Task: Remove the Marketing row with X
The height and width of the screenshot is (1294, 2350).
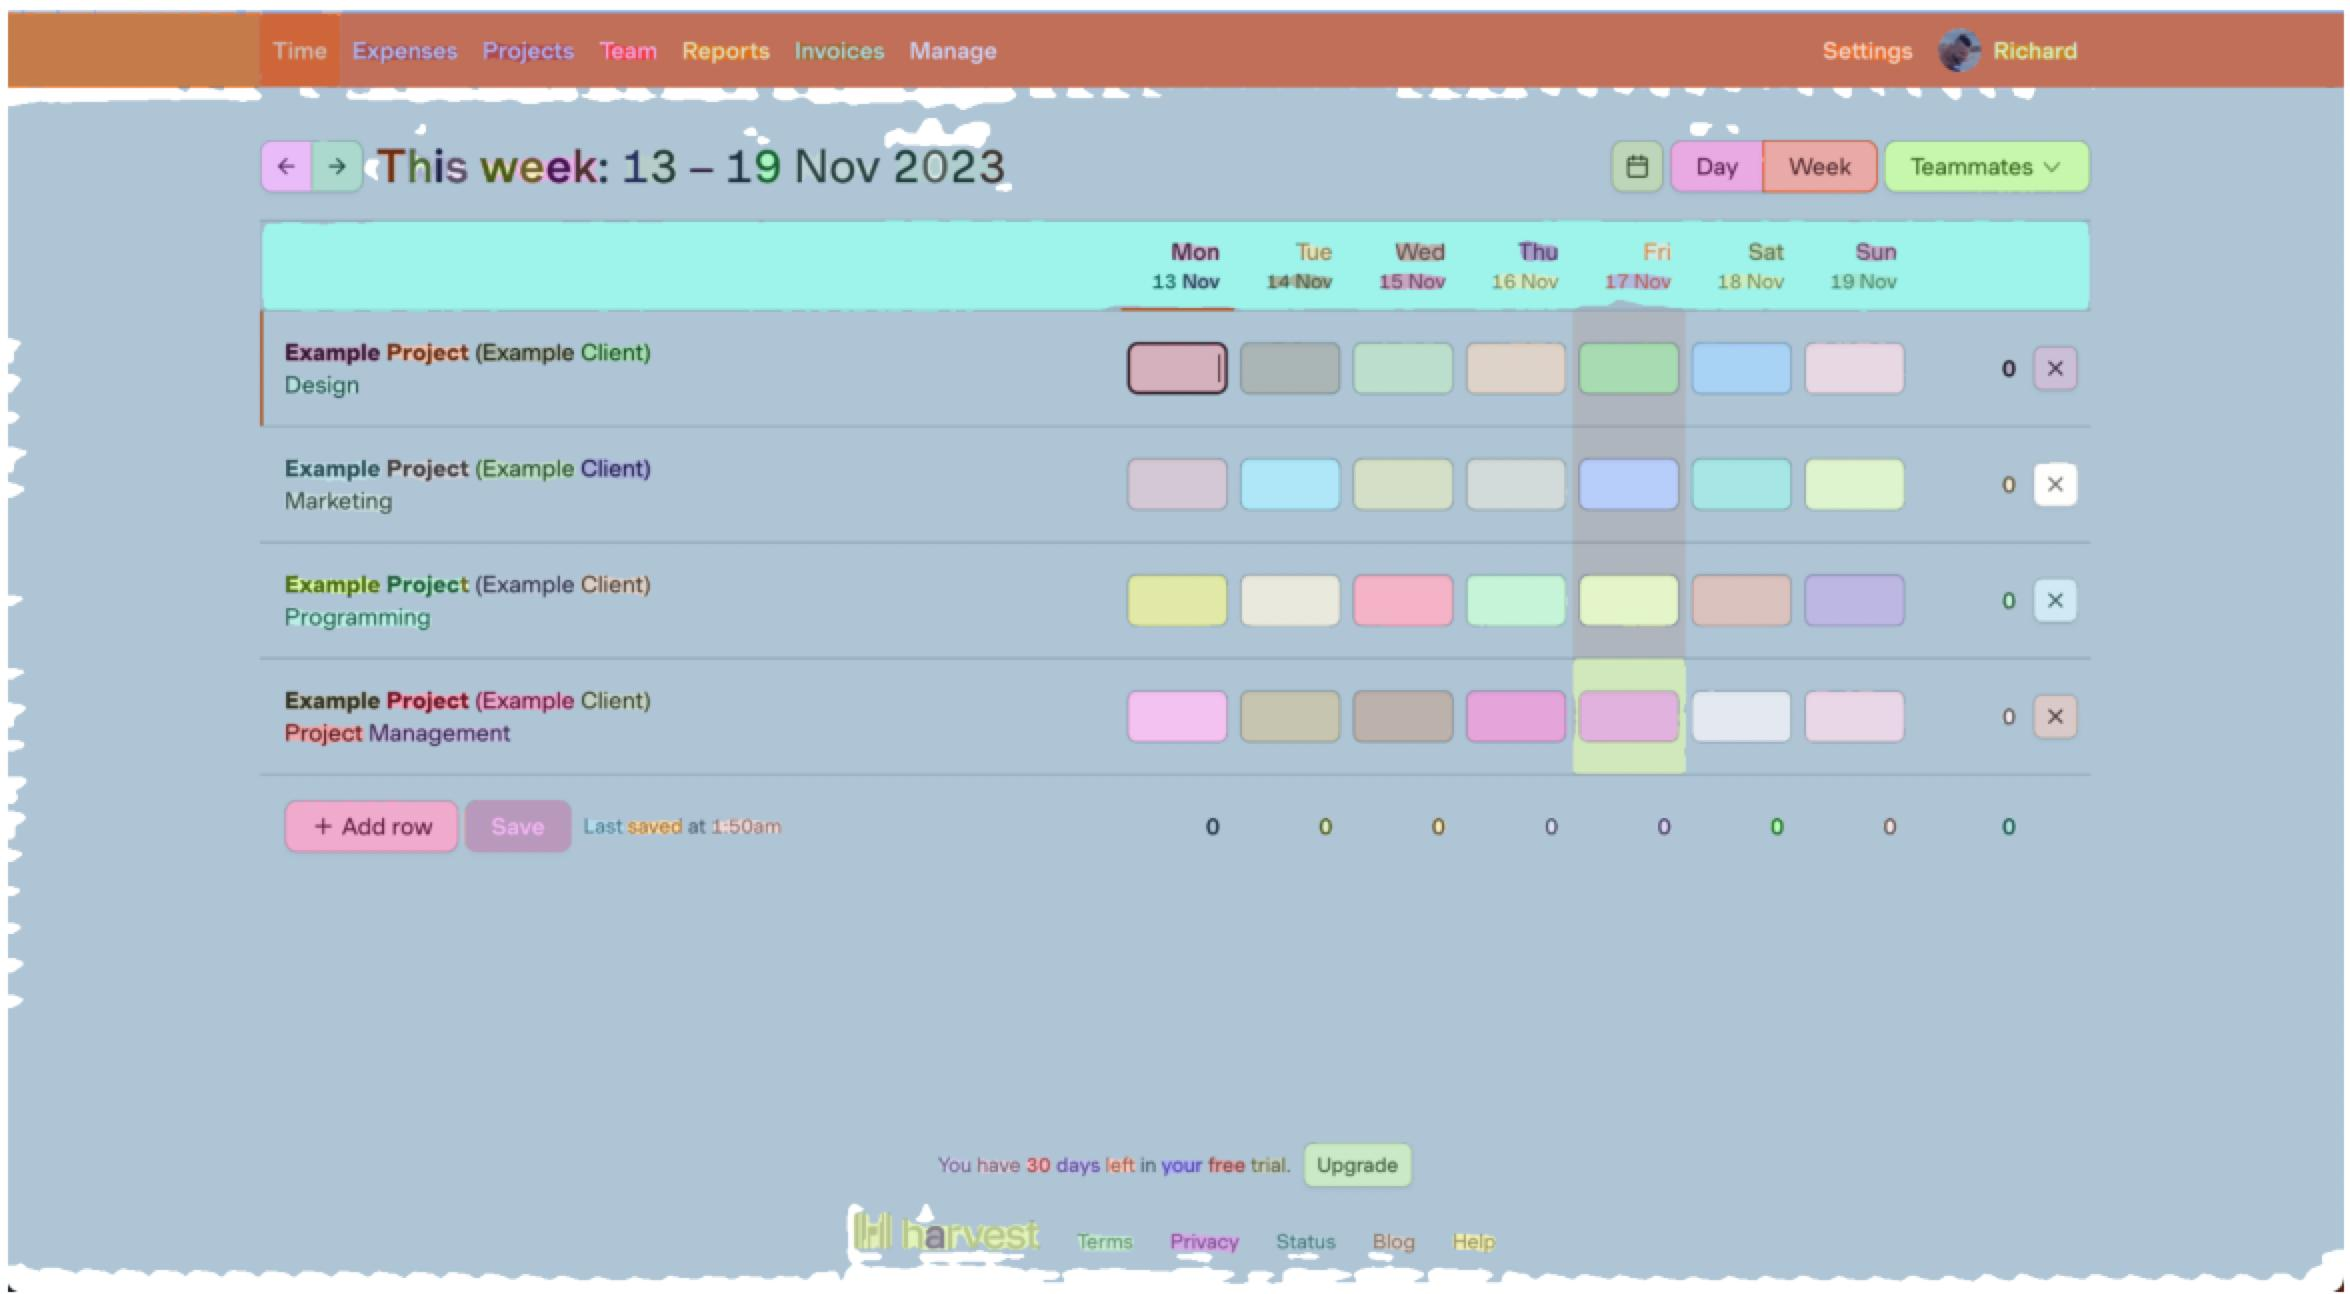Action: [2054, 484]
